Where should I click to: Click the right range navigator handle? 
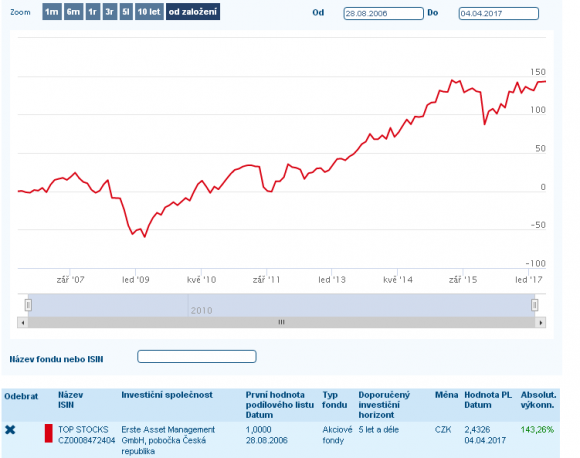[x=534, y=305]
